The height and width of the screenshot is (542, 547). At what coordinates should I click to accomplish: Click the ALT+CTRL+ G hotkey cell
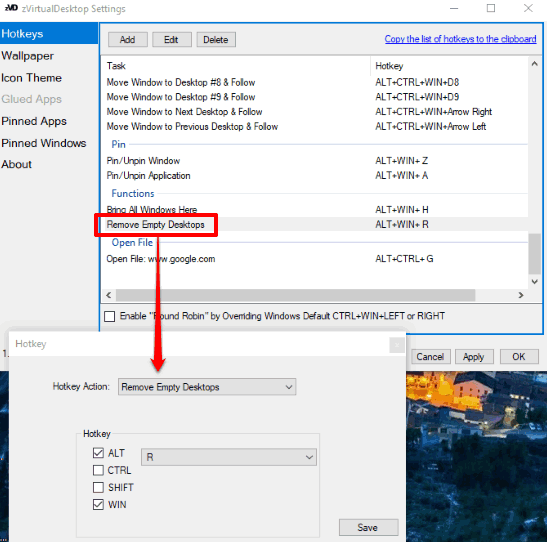(404, 259)
